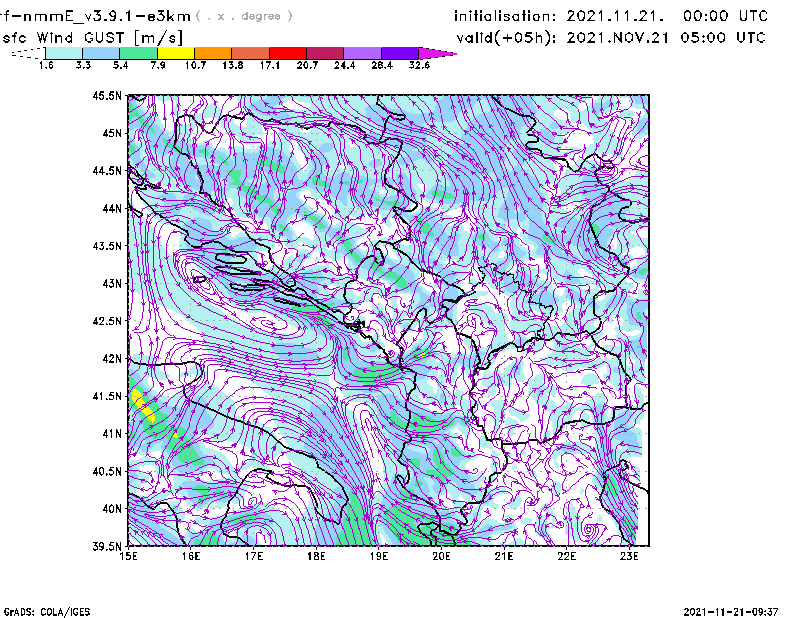800x618 pixels.
Task: Click the 32.6 colorbar value label
Action: (x=419, y=65)
